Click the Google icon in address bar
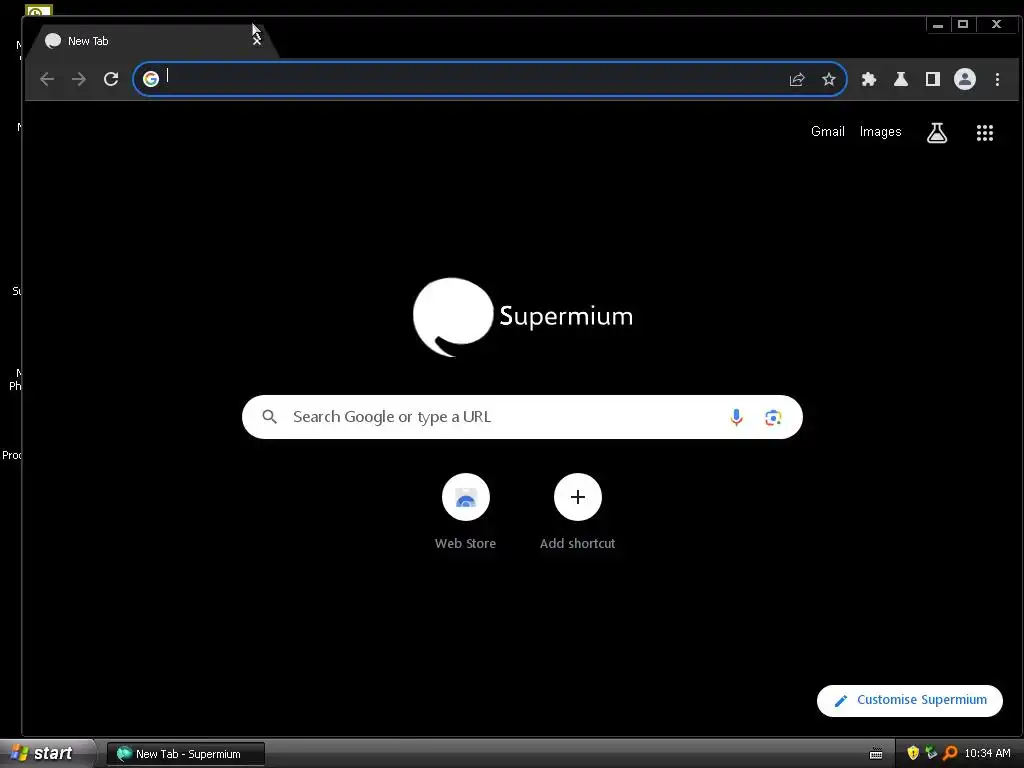This screenshot has height=768, width=1024. tap(151, 79)
